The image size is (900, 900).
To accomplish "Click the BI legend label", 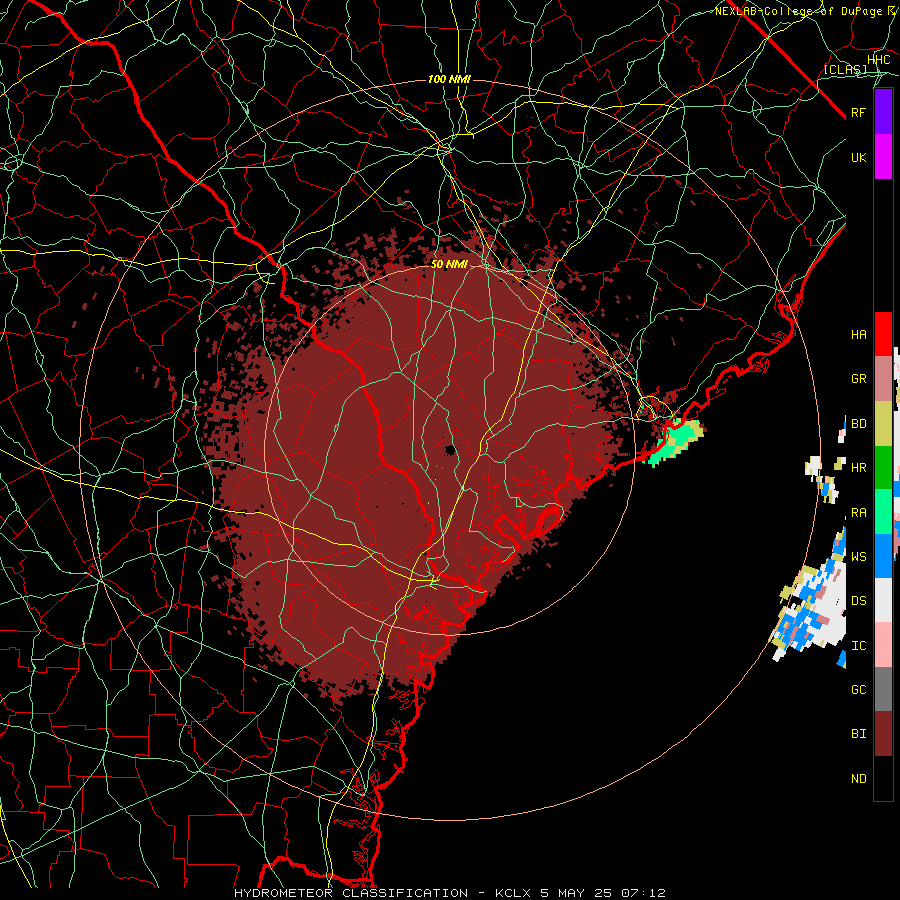I will pos(859,734).
